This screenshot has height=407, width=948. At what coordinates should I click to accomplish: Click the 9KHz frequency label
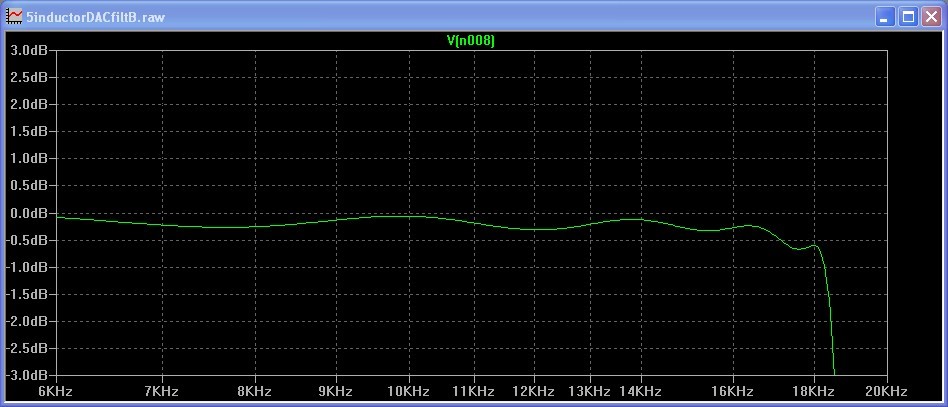(x=336, y=391)
